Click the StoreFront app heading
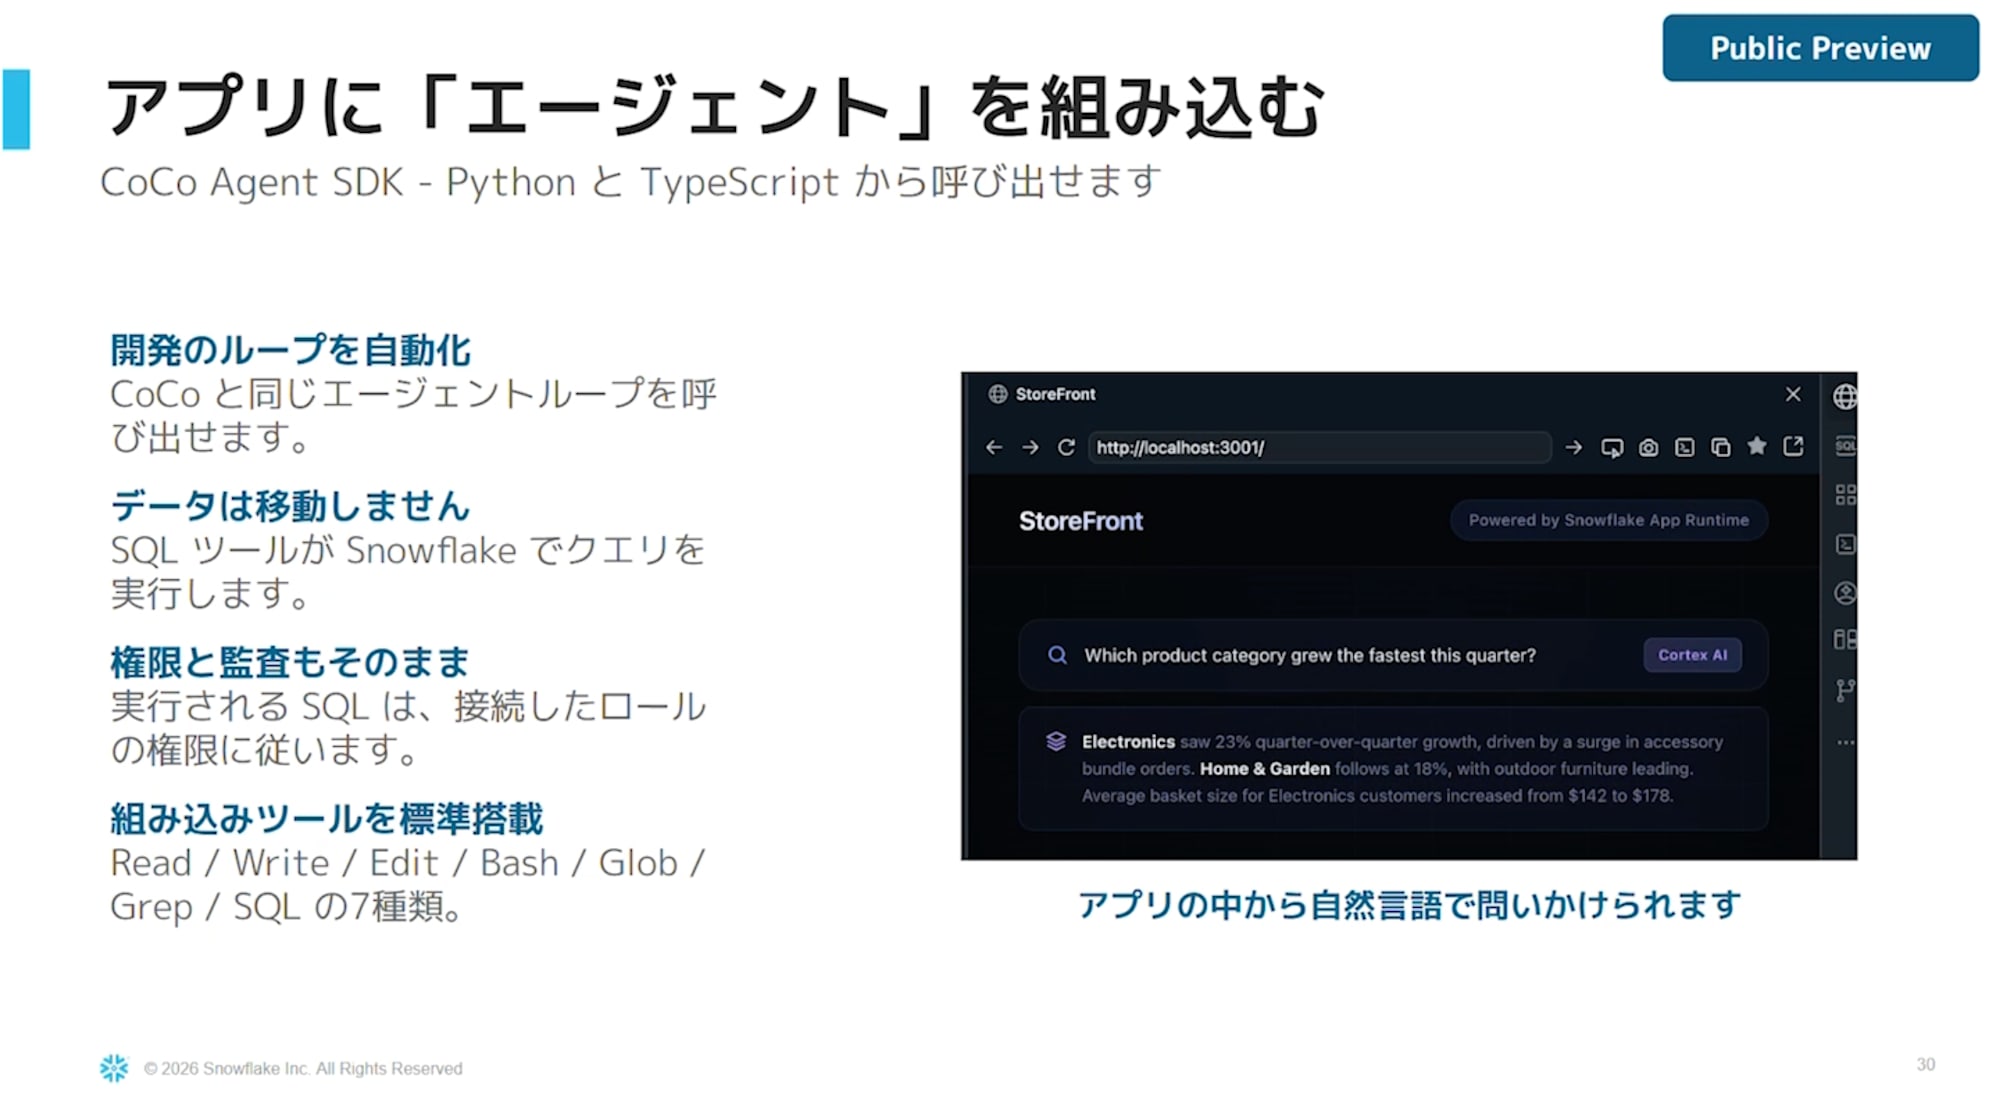This screenshot has width=2000, height=1111. [1080, 521]
